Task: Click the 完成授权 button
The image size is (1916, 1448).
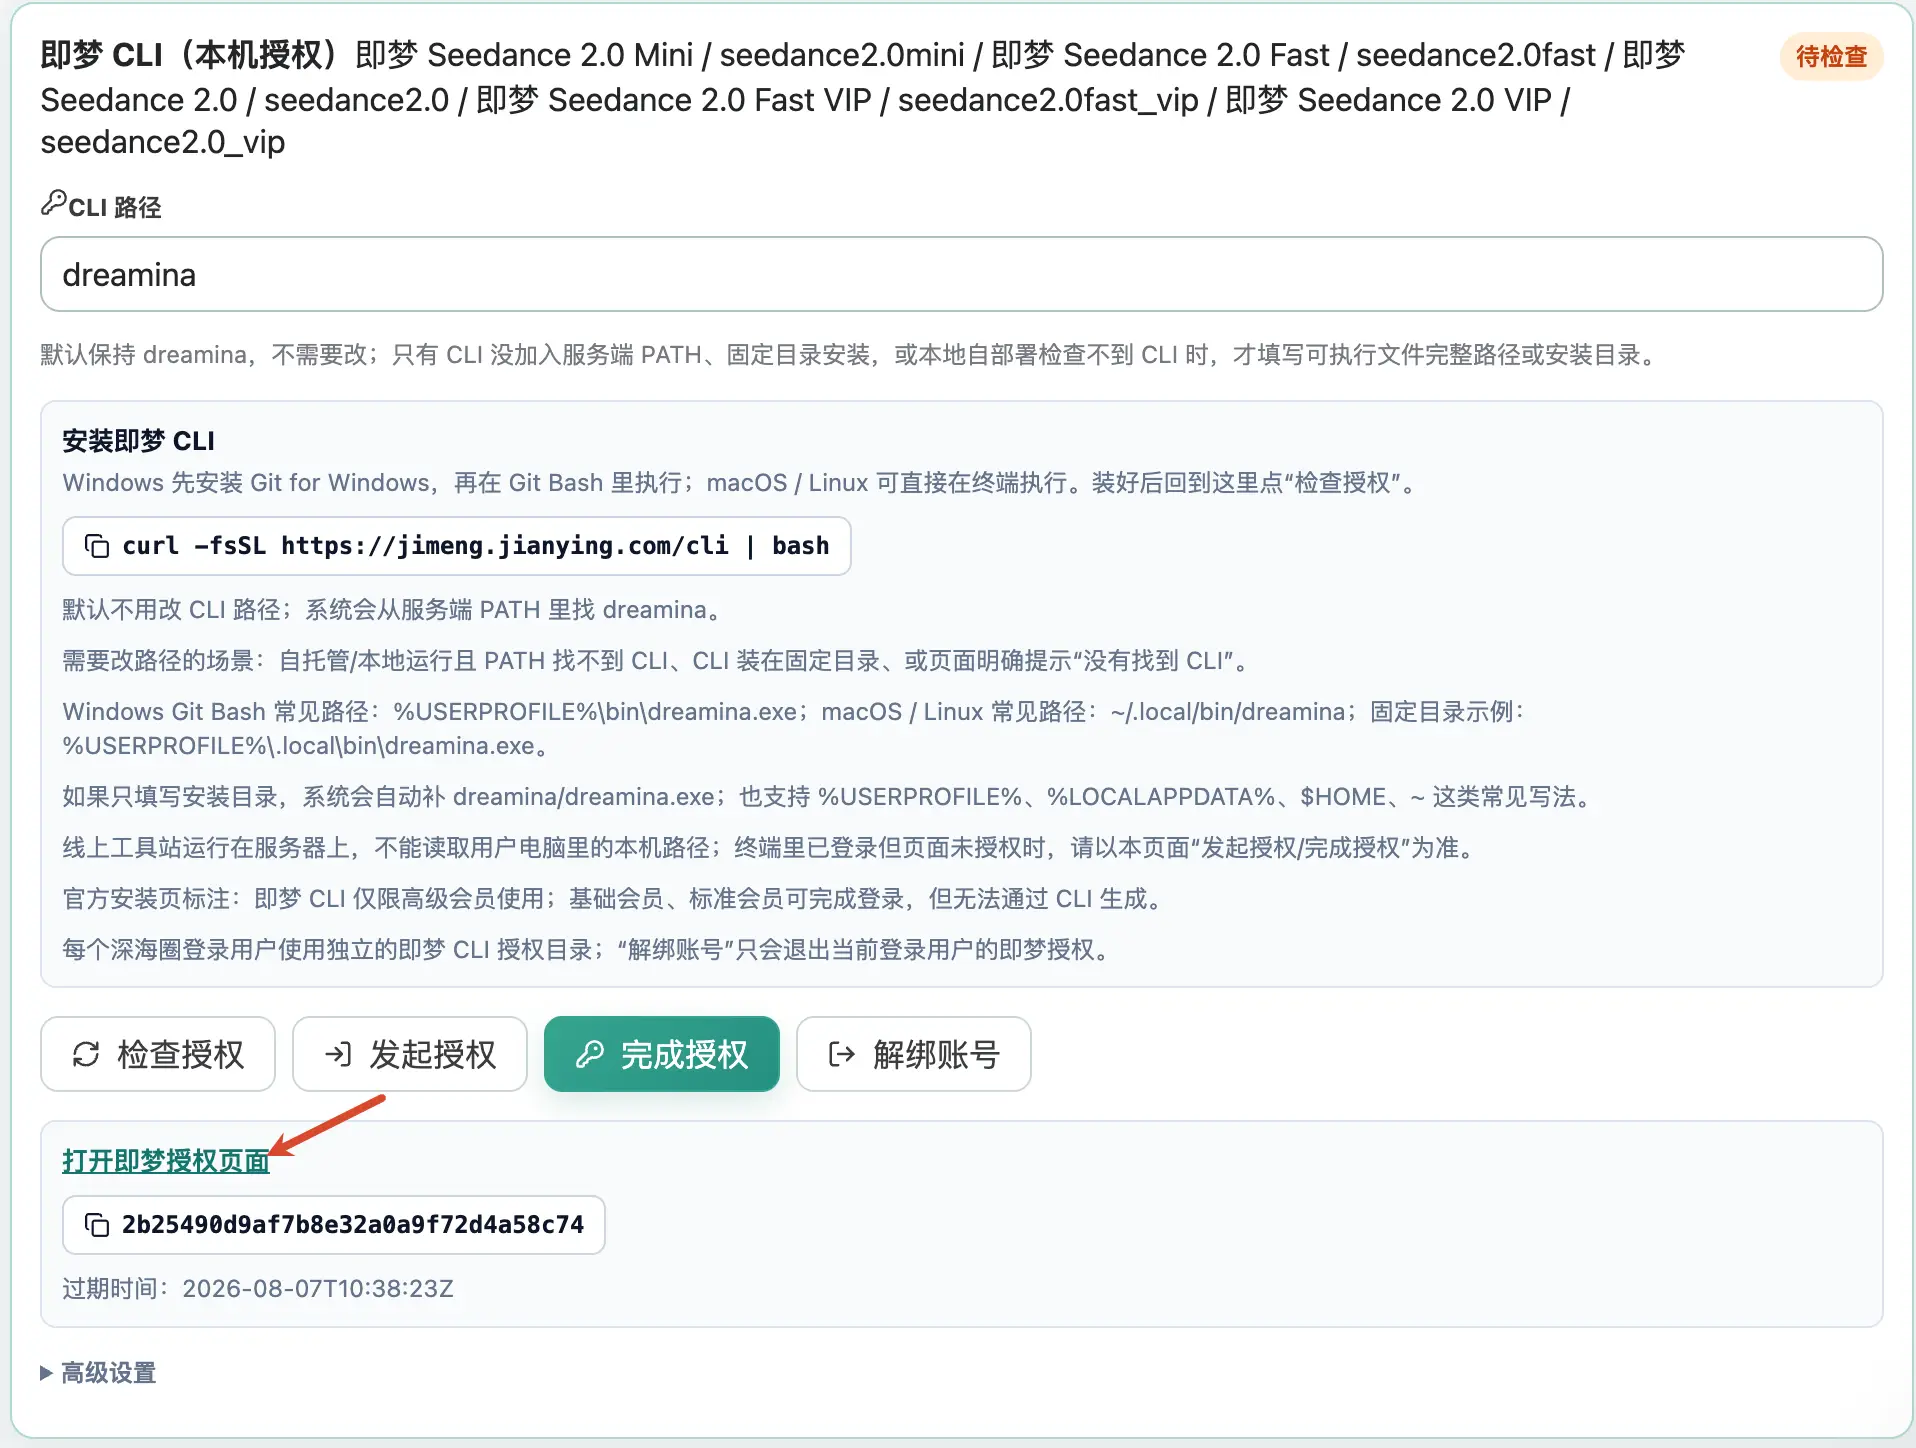Action: coord(662,1054)
